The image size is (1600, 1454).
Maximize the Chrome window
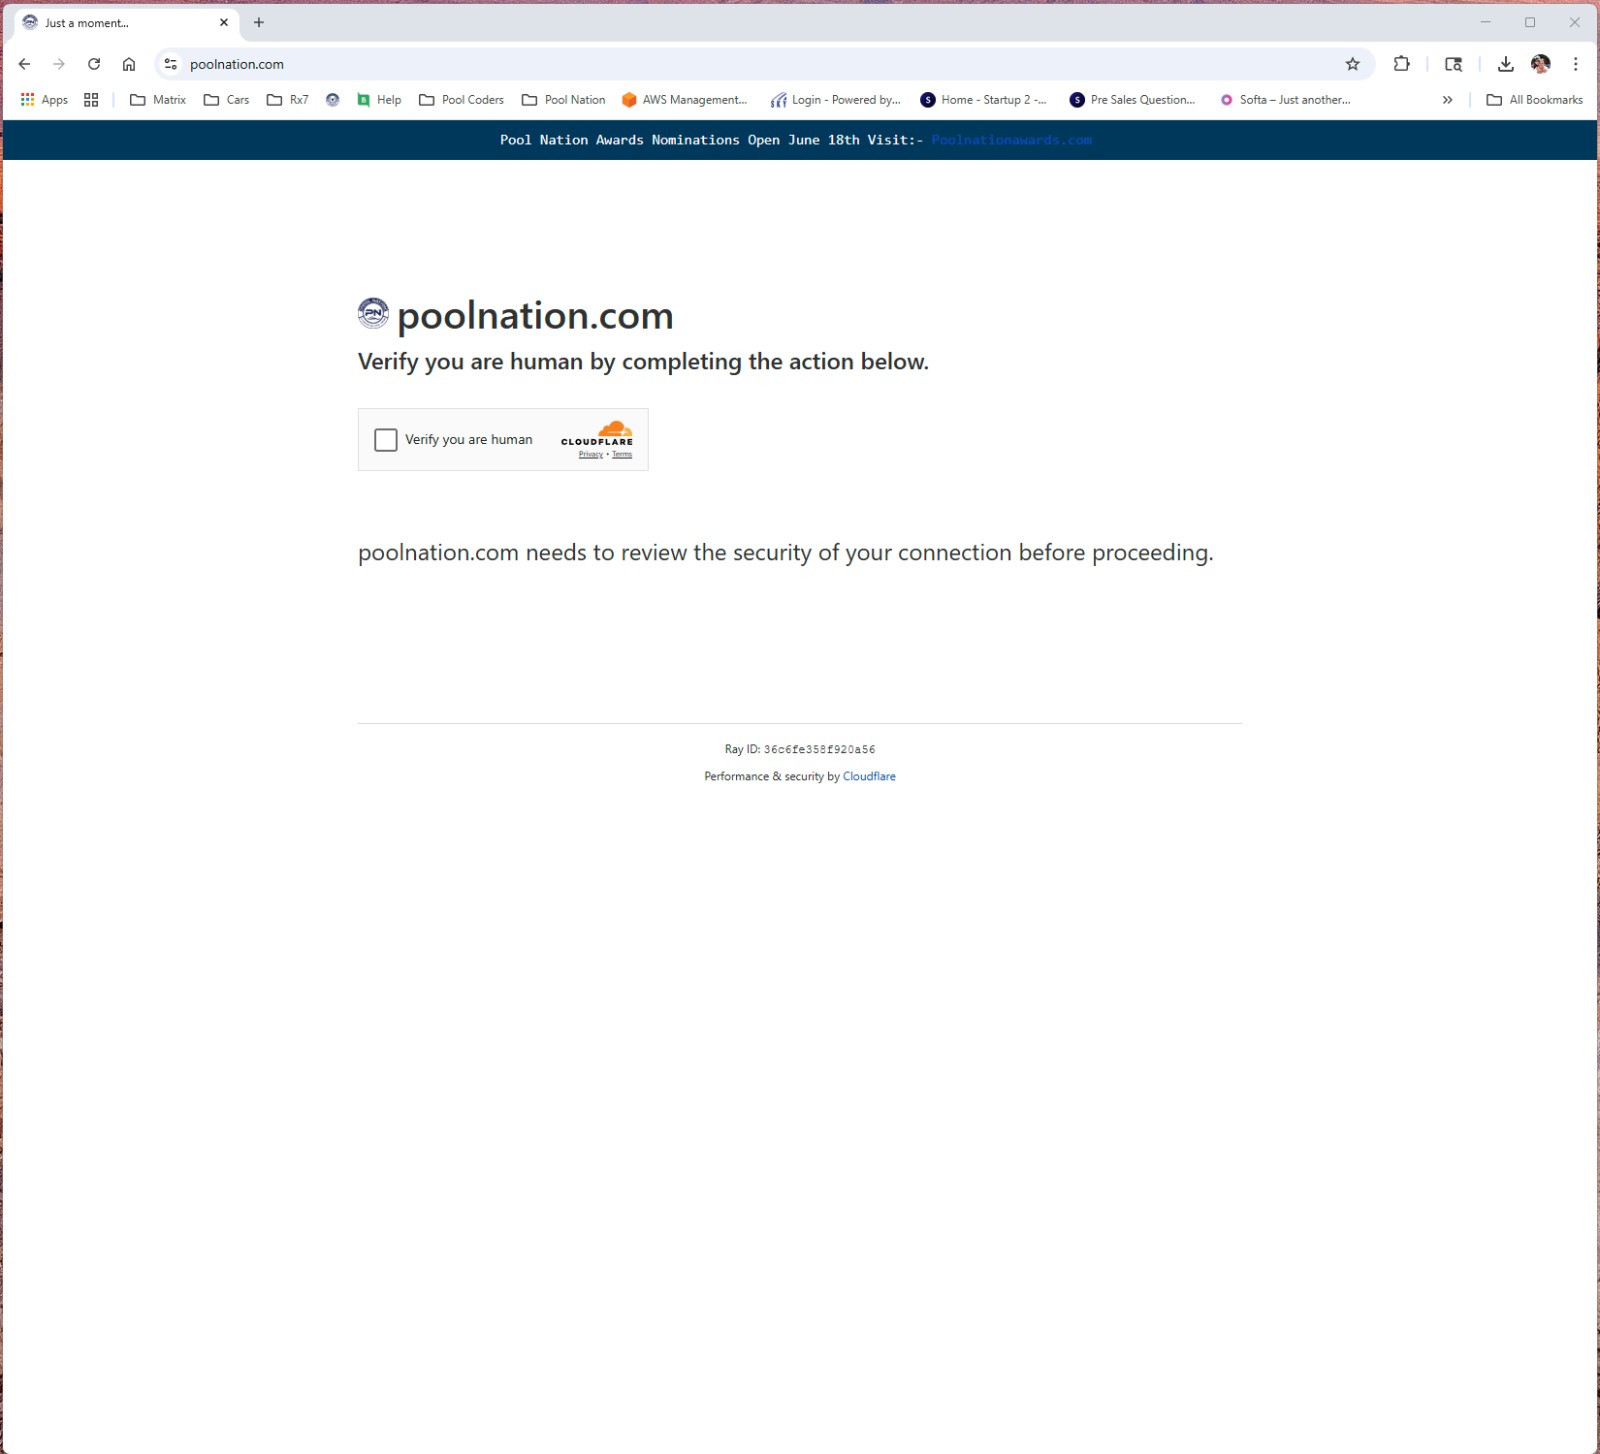point(1530,22)
